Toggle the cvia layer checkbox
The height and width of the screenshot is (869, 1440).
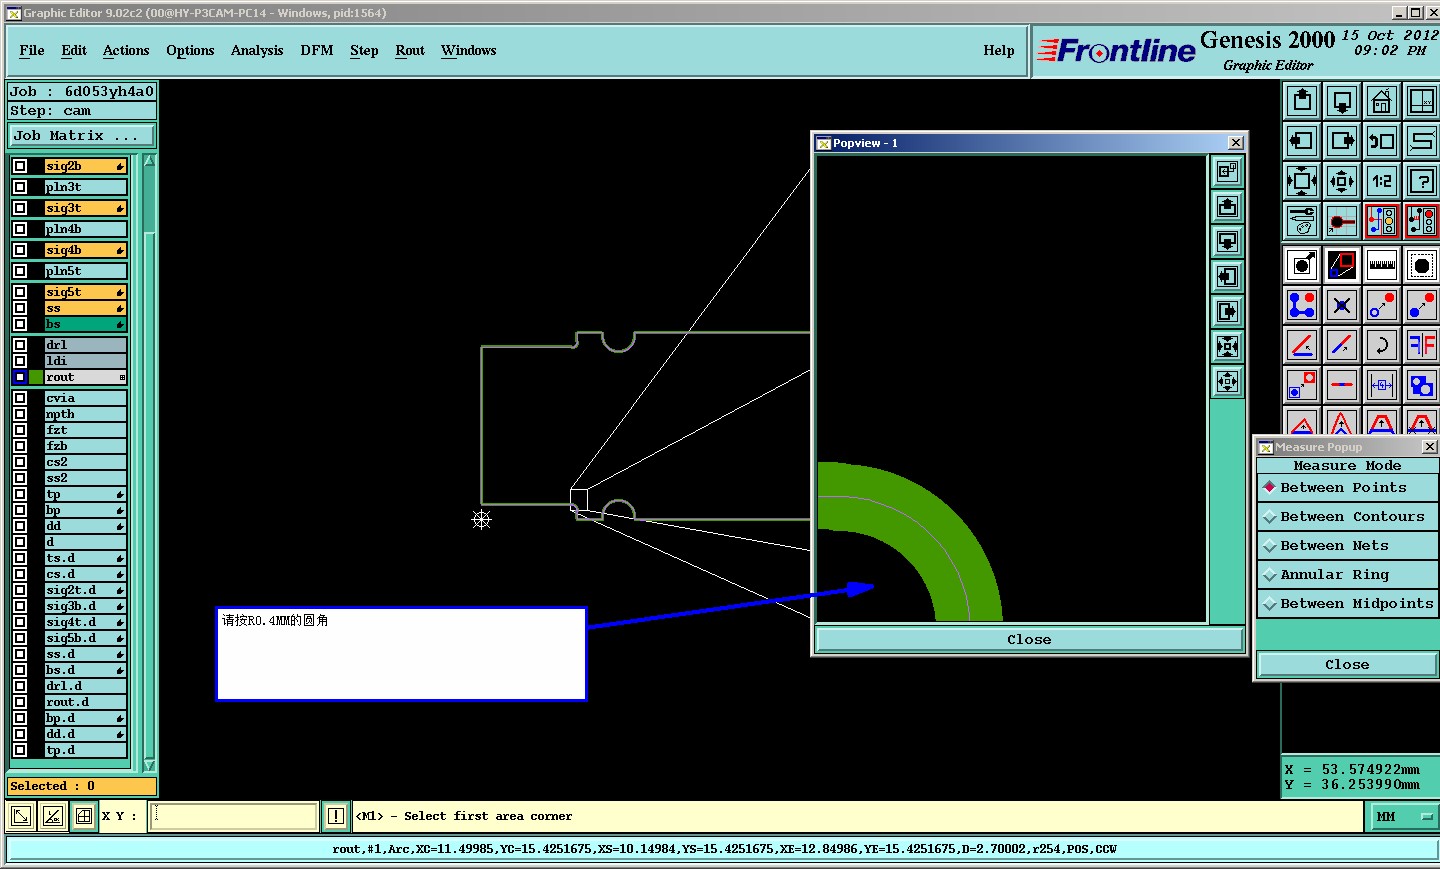tap(20, 398)
